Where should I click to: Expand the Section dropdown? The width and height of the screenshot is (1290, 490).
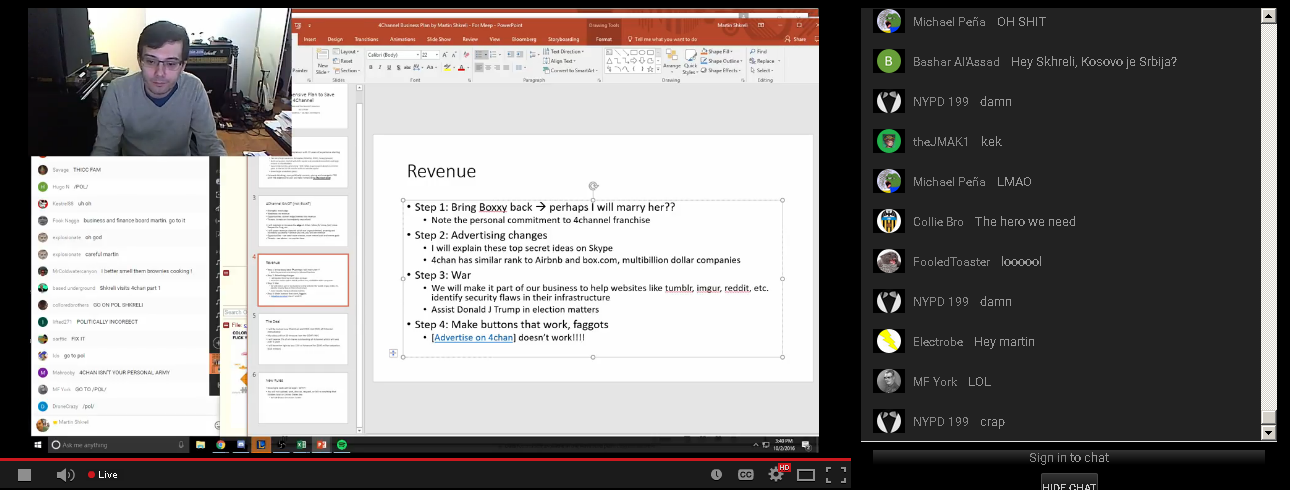(x=347, y=71)
